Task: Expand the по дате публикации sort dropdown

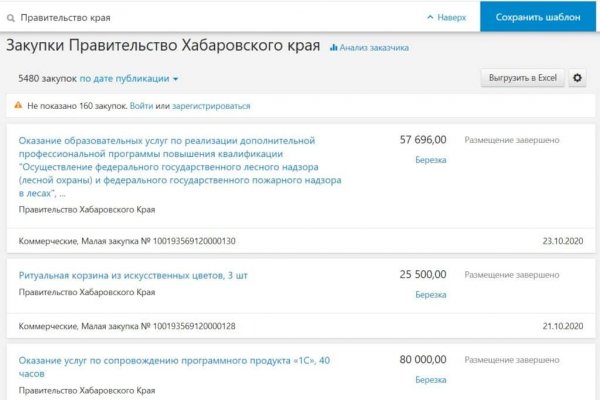Action: point(128,78)
